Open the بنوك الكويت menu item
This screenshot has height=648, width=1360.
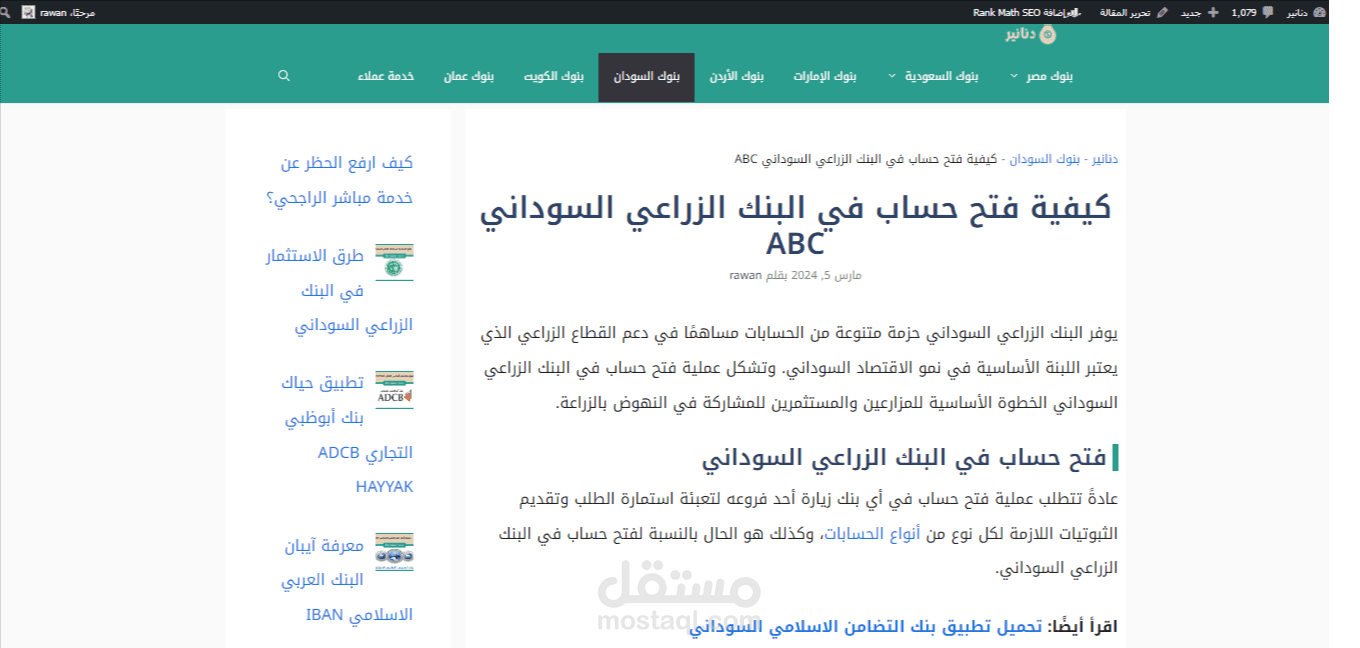coord(553,76)
